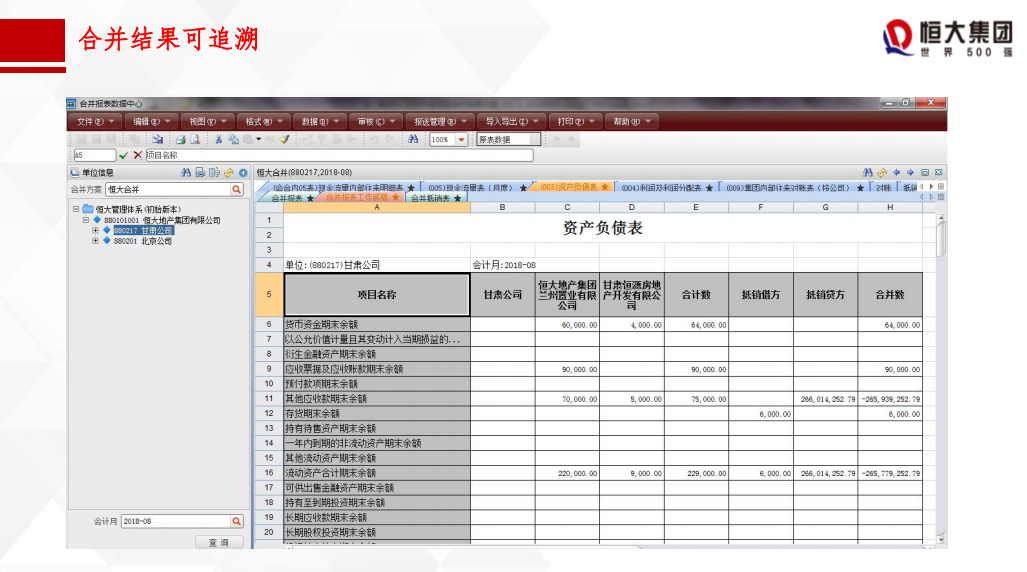
Task: Click value -265,939,252.79 in row 11
Action: [x=889, y=398]
